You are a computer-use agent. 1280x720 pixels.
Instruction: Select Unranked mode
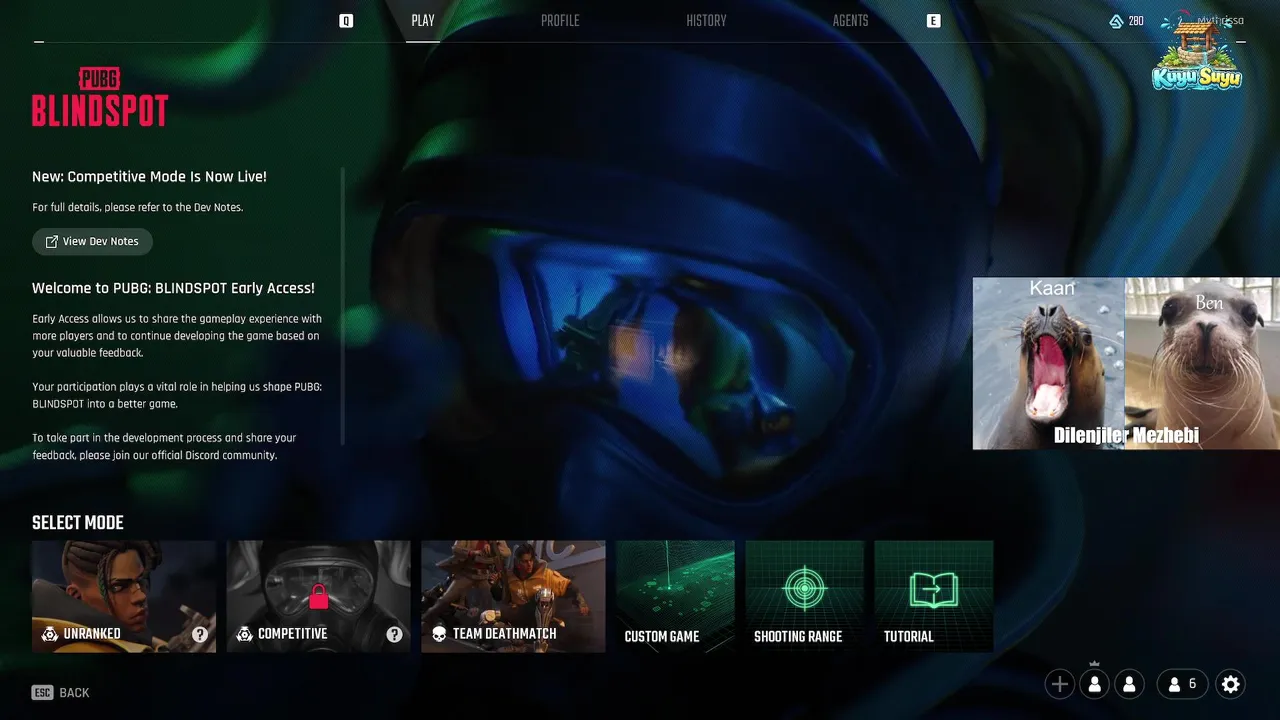[124, 596]
